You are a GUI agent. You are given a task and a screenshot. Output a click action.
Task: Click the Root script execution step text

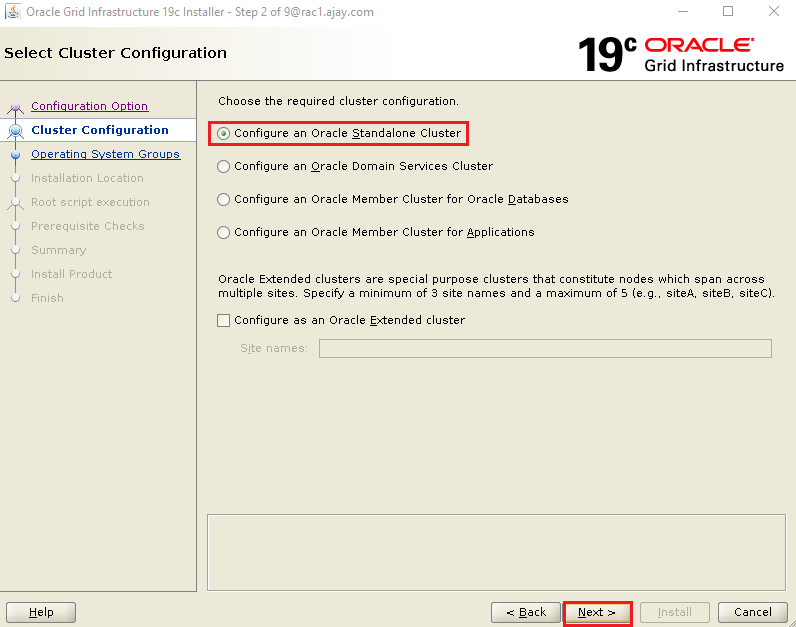point(90,202)
